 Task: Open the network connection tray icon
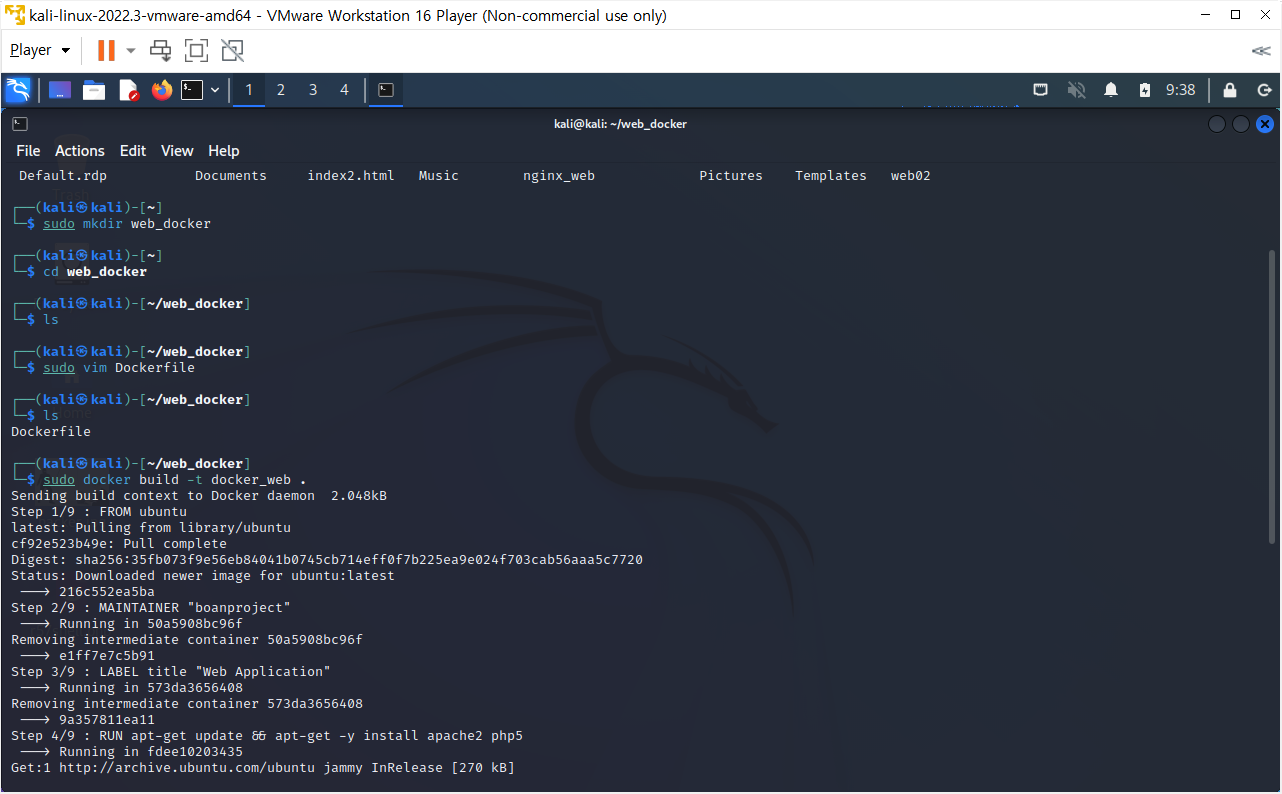tap(1041, 90)
